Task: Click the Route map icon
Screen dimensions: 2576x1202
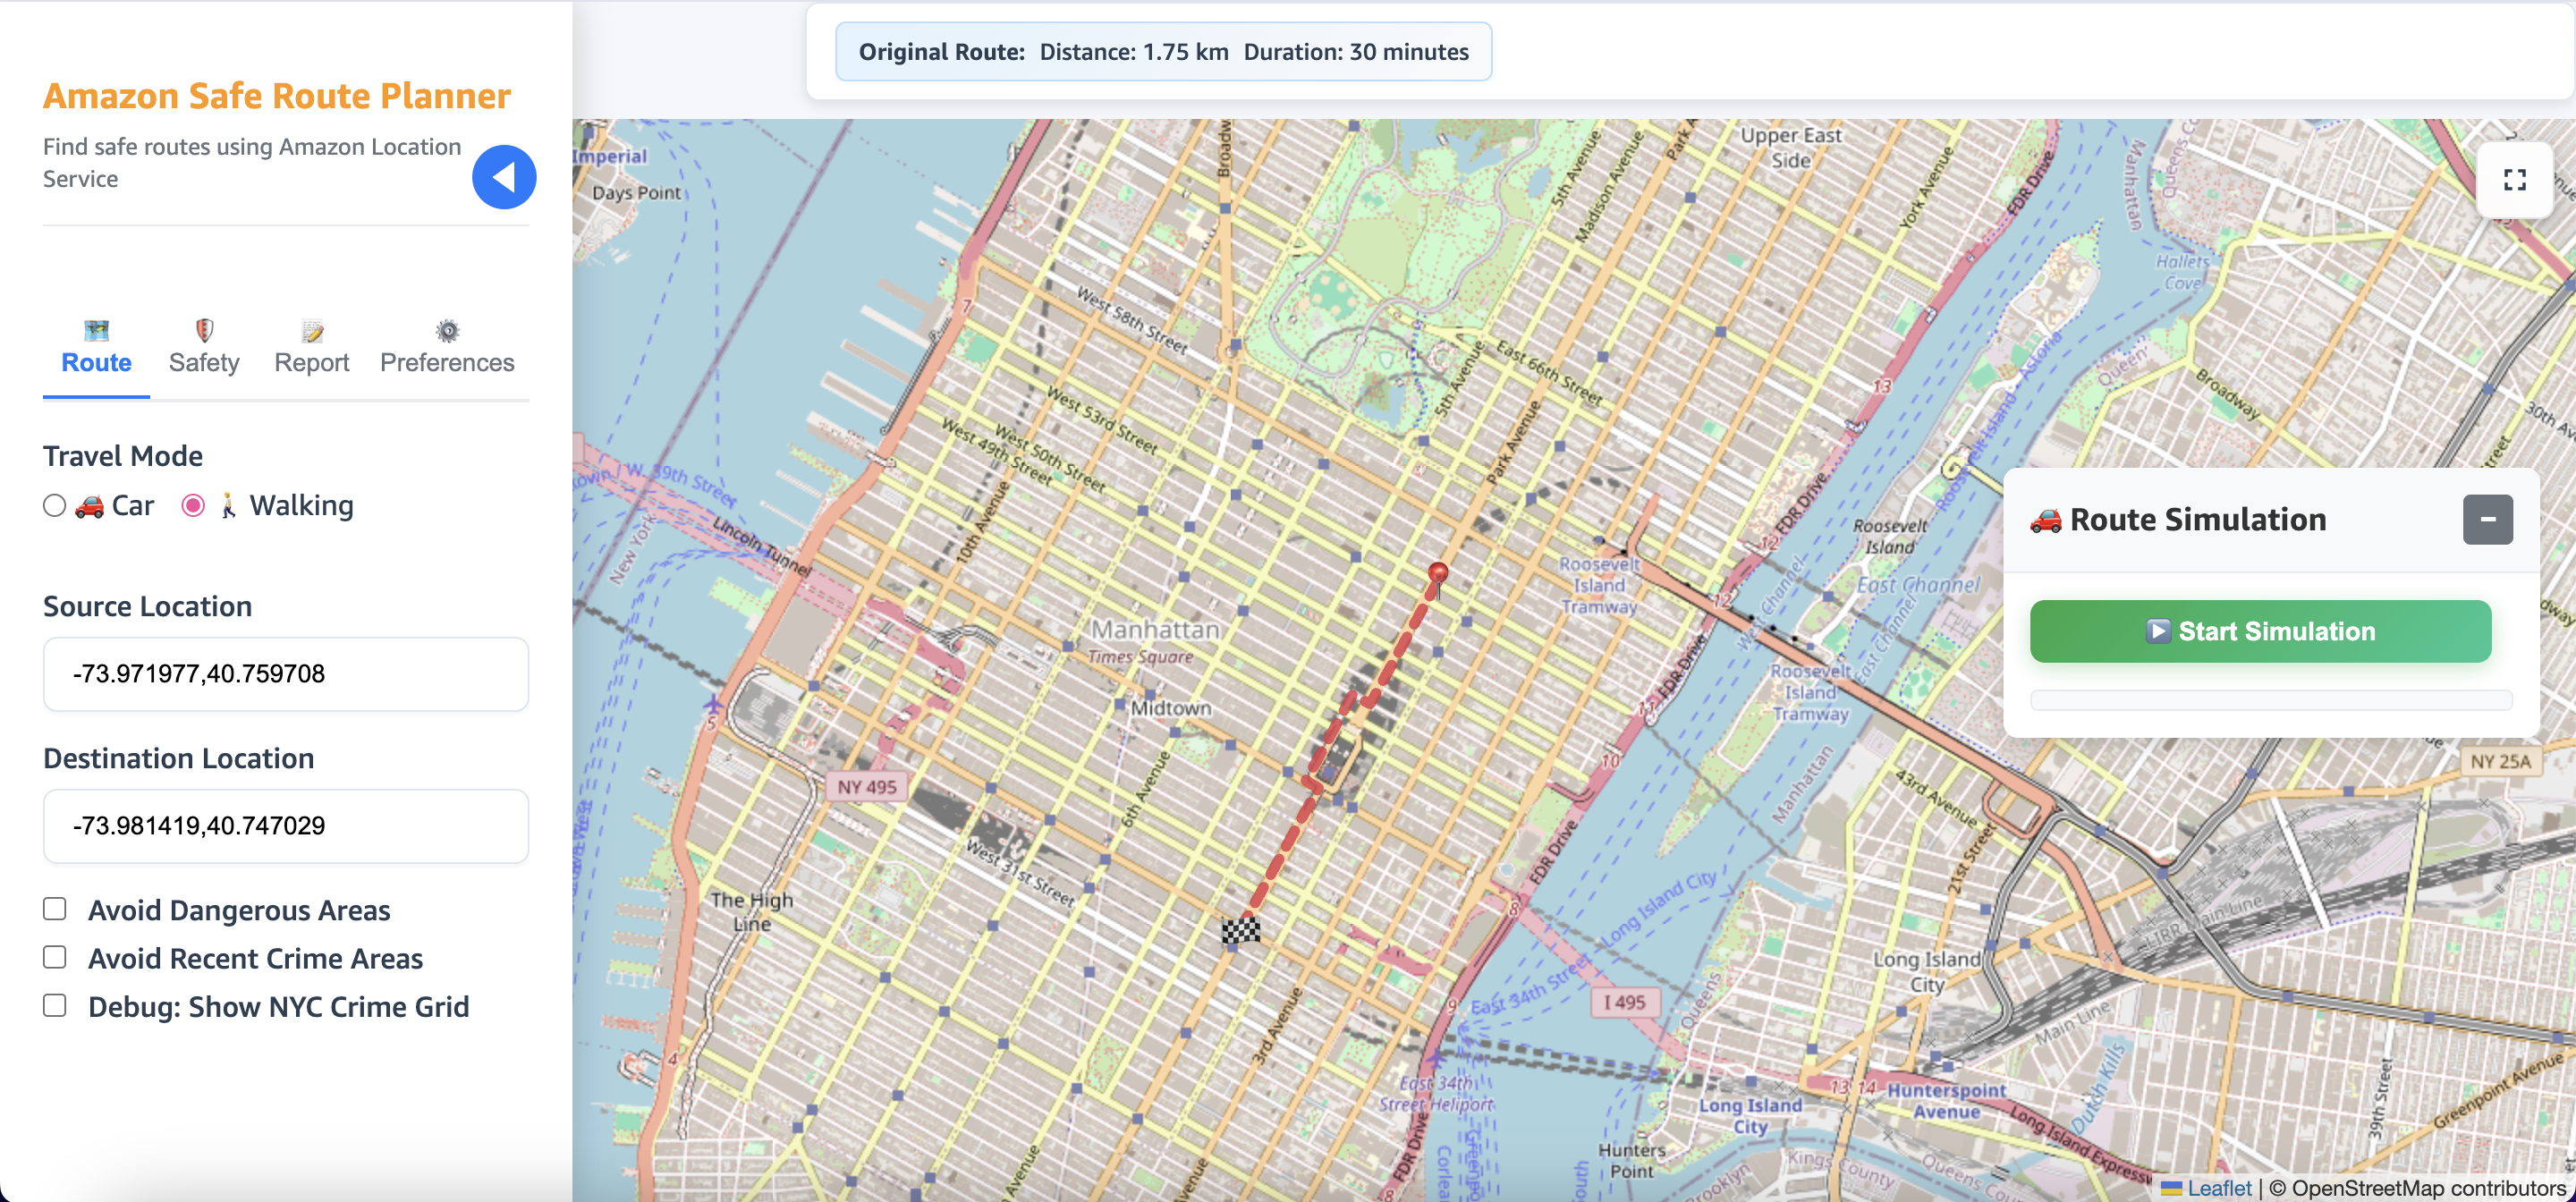Action: pos(96,330)
